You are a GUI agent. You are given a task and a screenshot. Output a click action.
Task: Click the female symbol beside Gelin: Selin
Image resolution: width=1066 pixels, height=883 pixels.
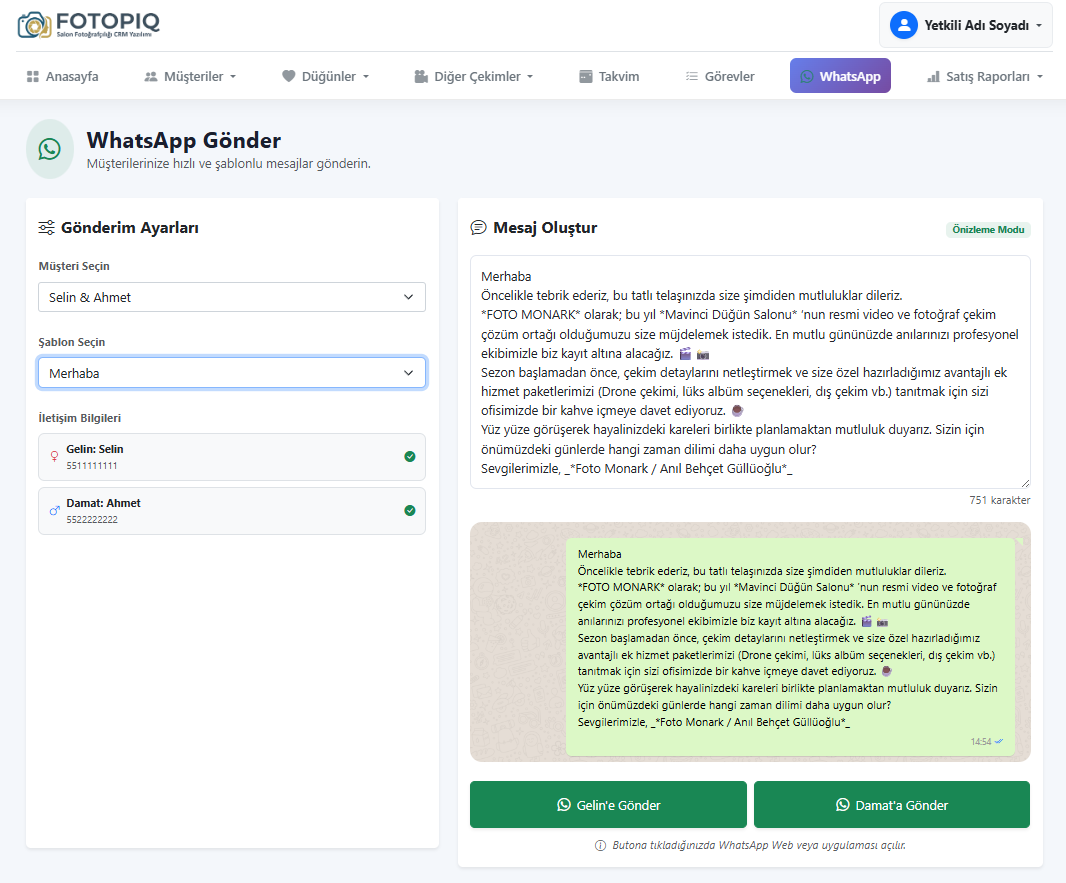click(54, 457)
